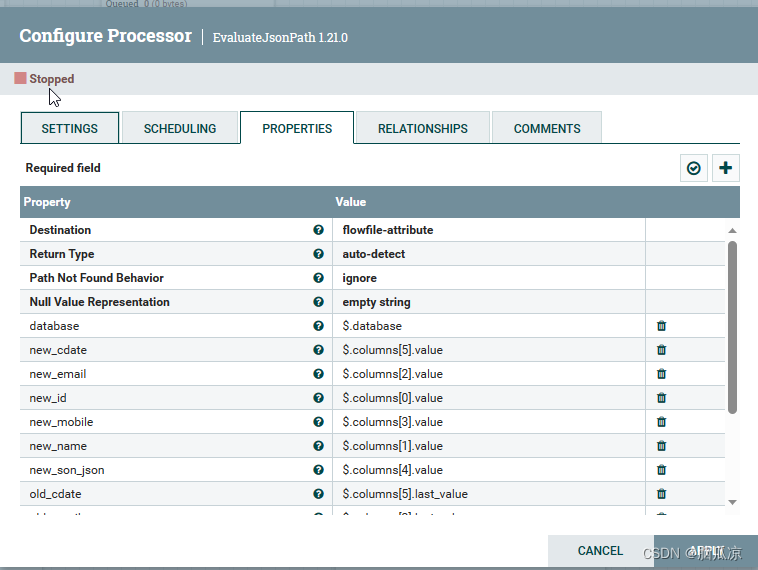Switch to the SETTINGS tab
Viewport: 758px width, 570px height.
pos(70,128)
